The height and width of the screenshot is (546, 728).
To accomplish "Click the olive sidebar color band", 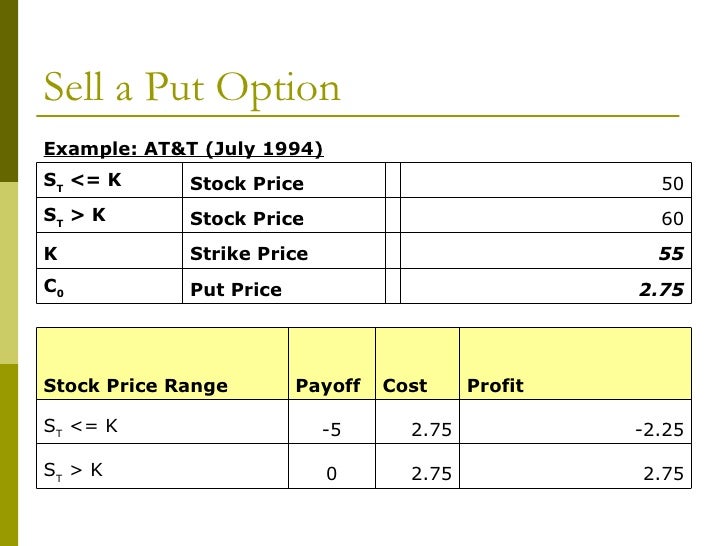I will pos(8,450).
